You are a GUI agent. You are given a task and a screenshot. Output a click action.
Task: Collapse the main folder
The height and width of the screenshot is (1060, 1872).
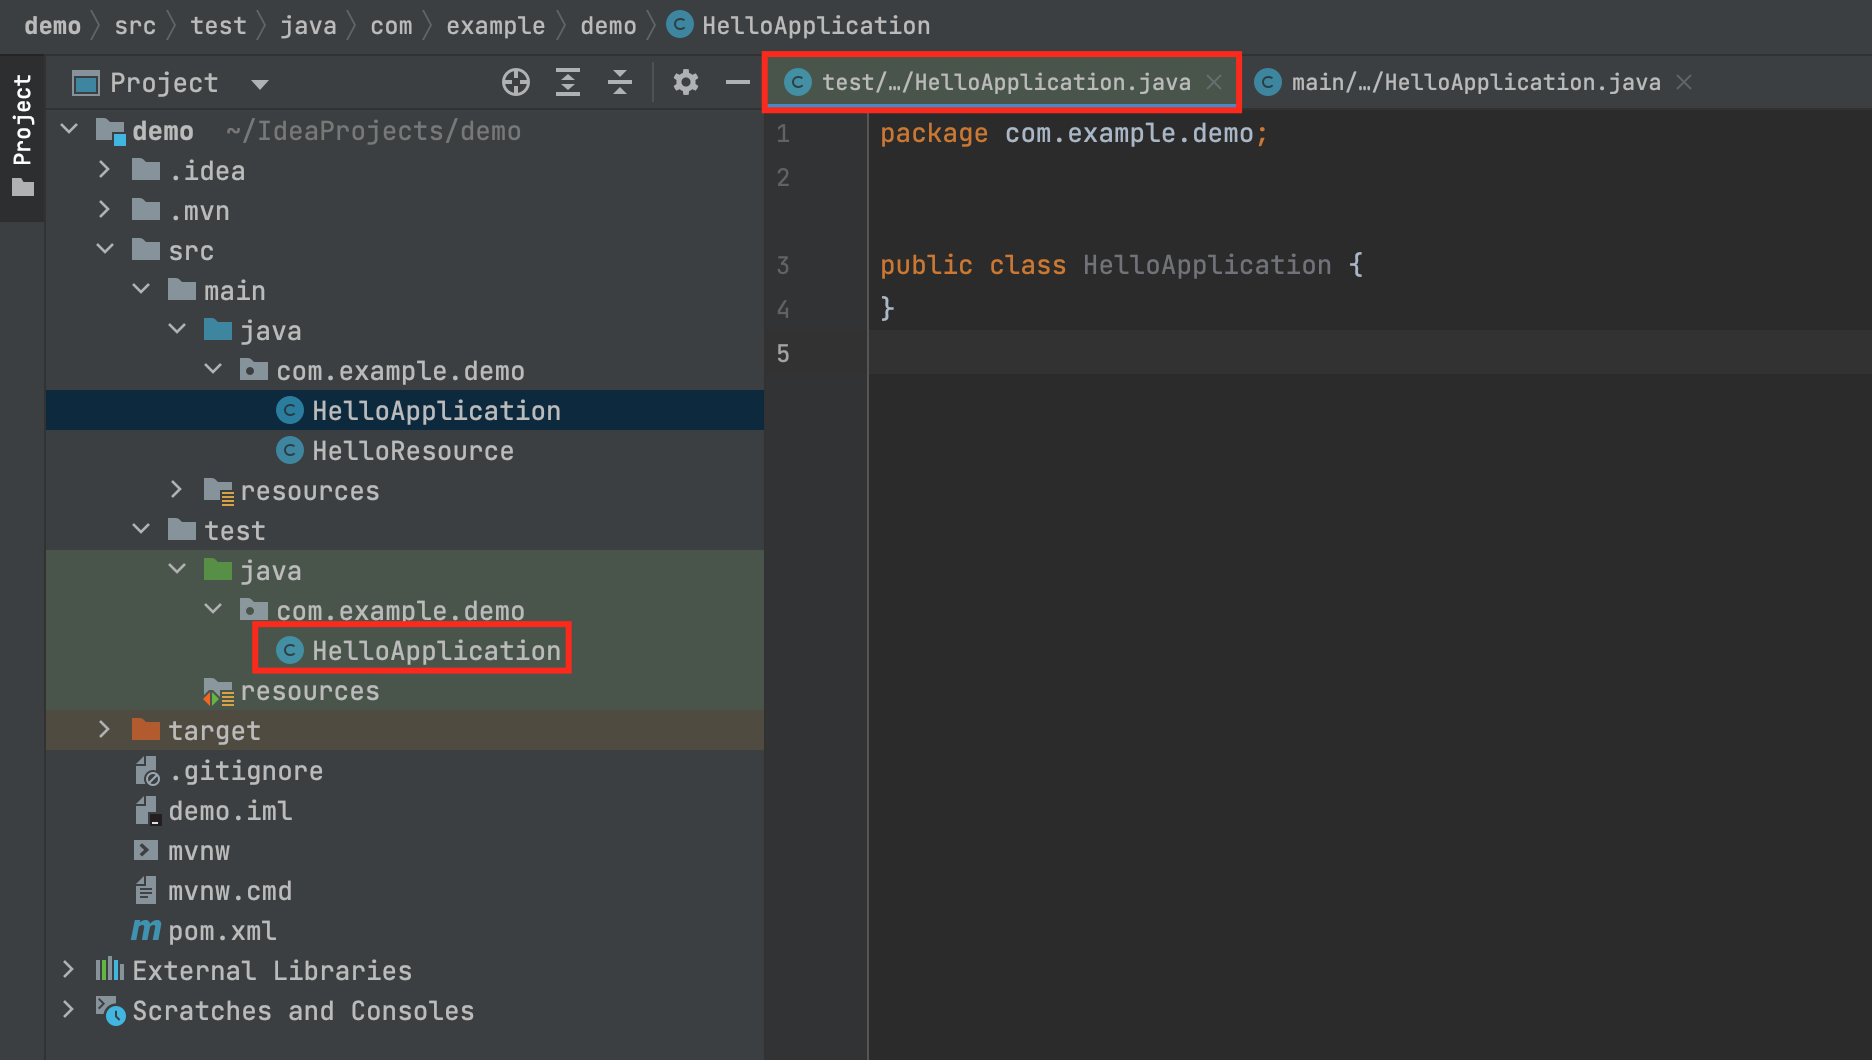click(x=141, y=289)
